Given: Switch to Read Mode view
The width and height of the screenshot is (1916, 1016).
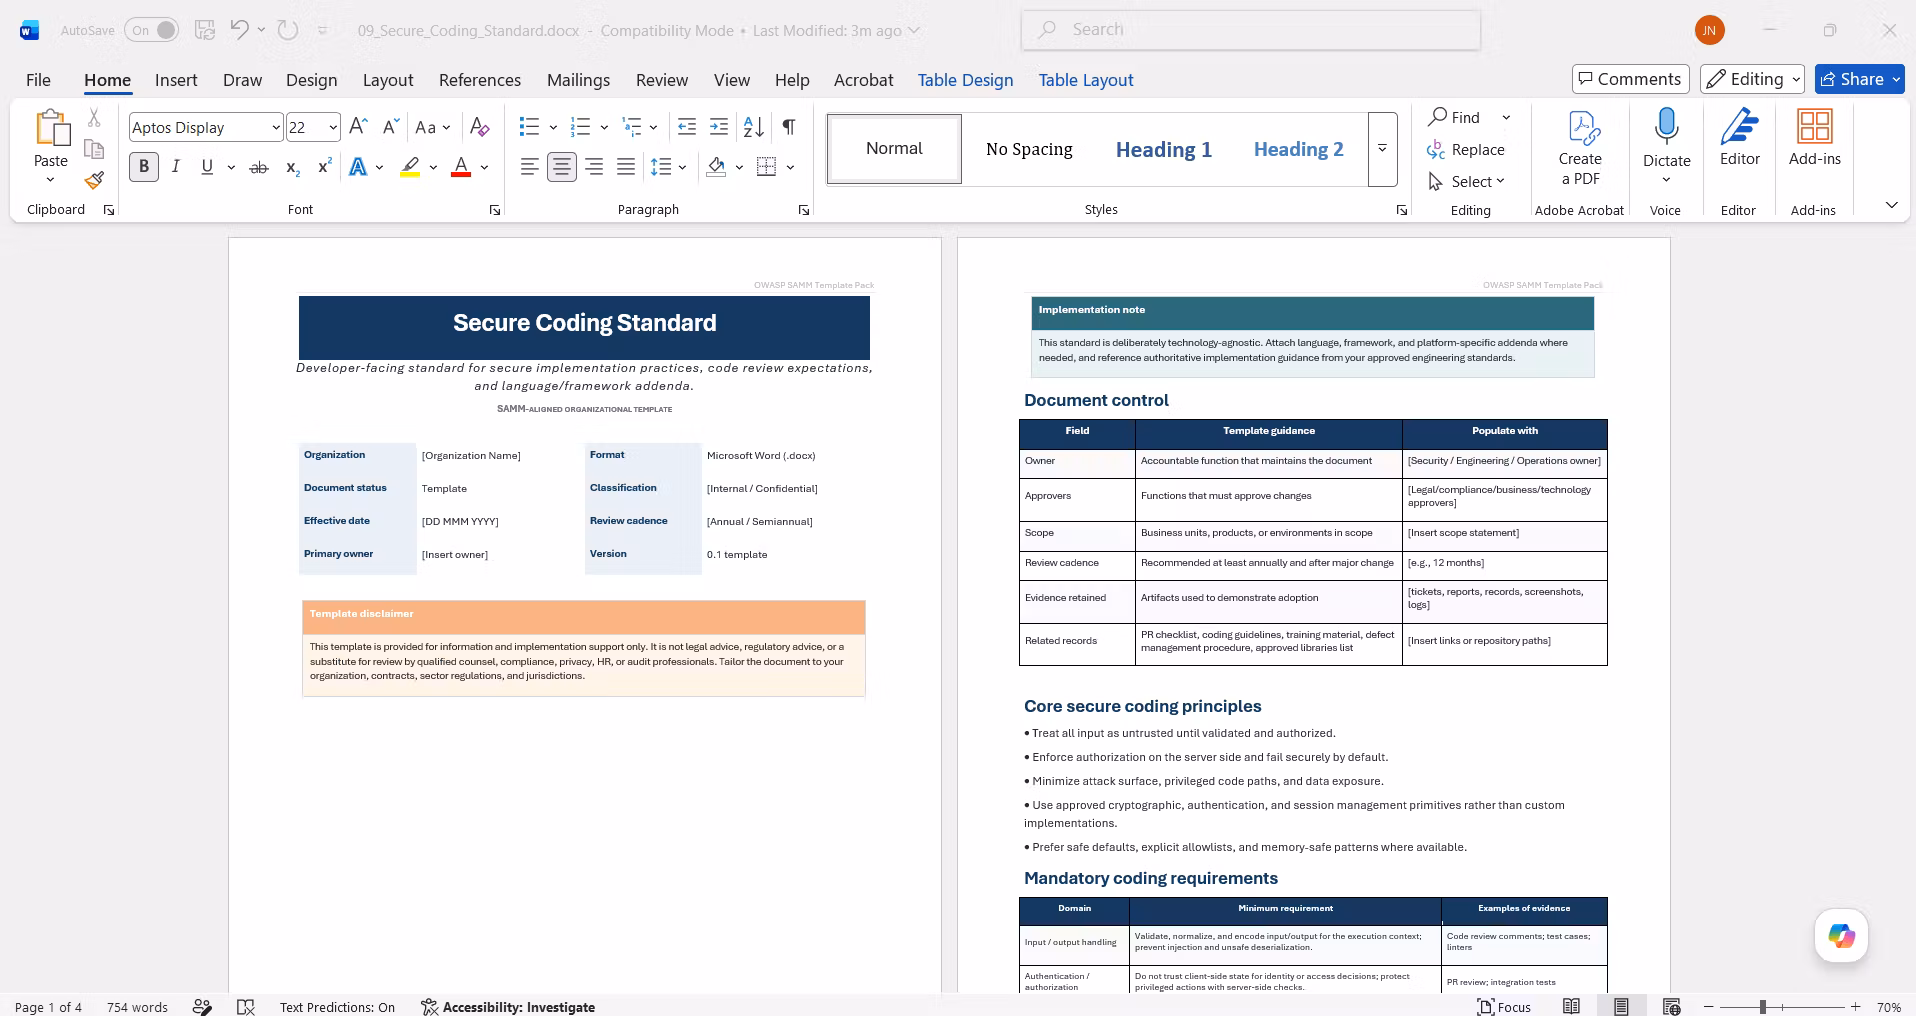Looking at the screenshot, I should [x=1572, y=1007].
